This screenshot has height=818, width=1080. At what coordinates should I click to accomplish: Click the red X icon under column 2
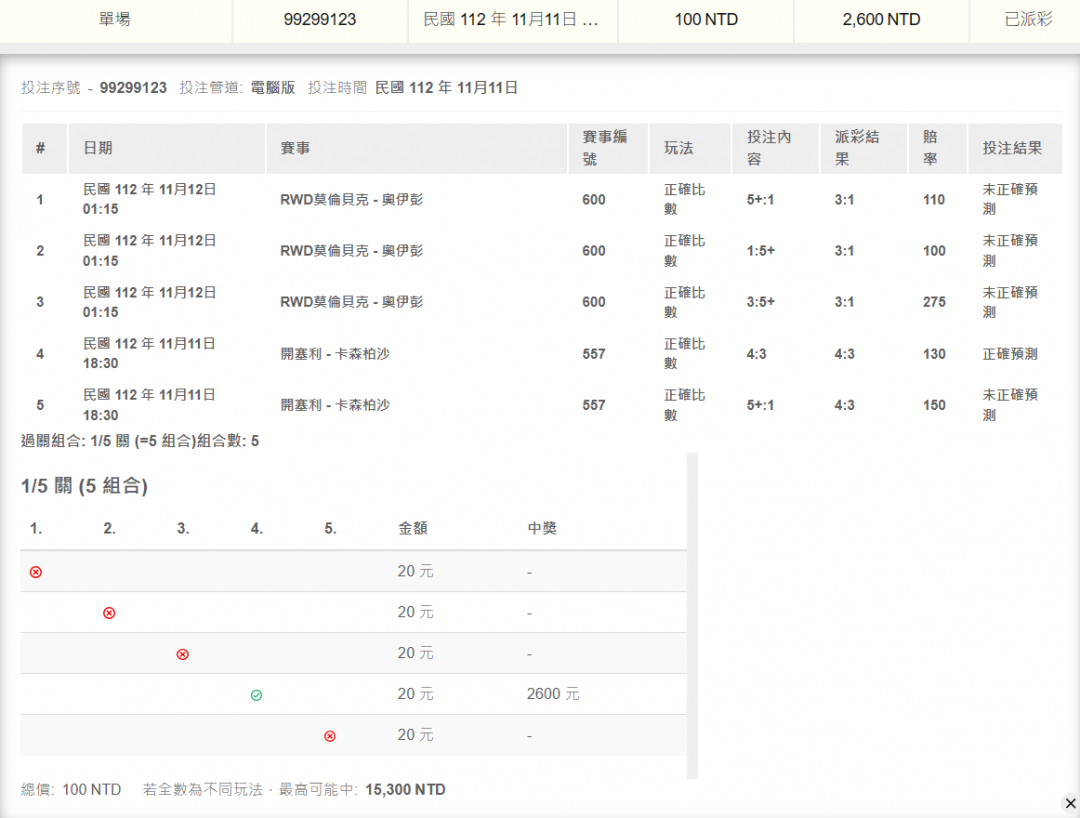(109, 613)
